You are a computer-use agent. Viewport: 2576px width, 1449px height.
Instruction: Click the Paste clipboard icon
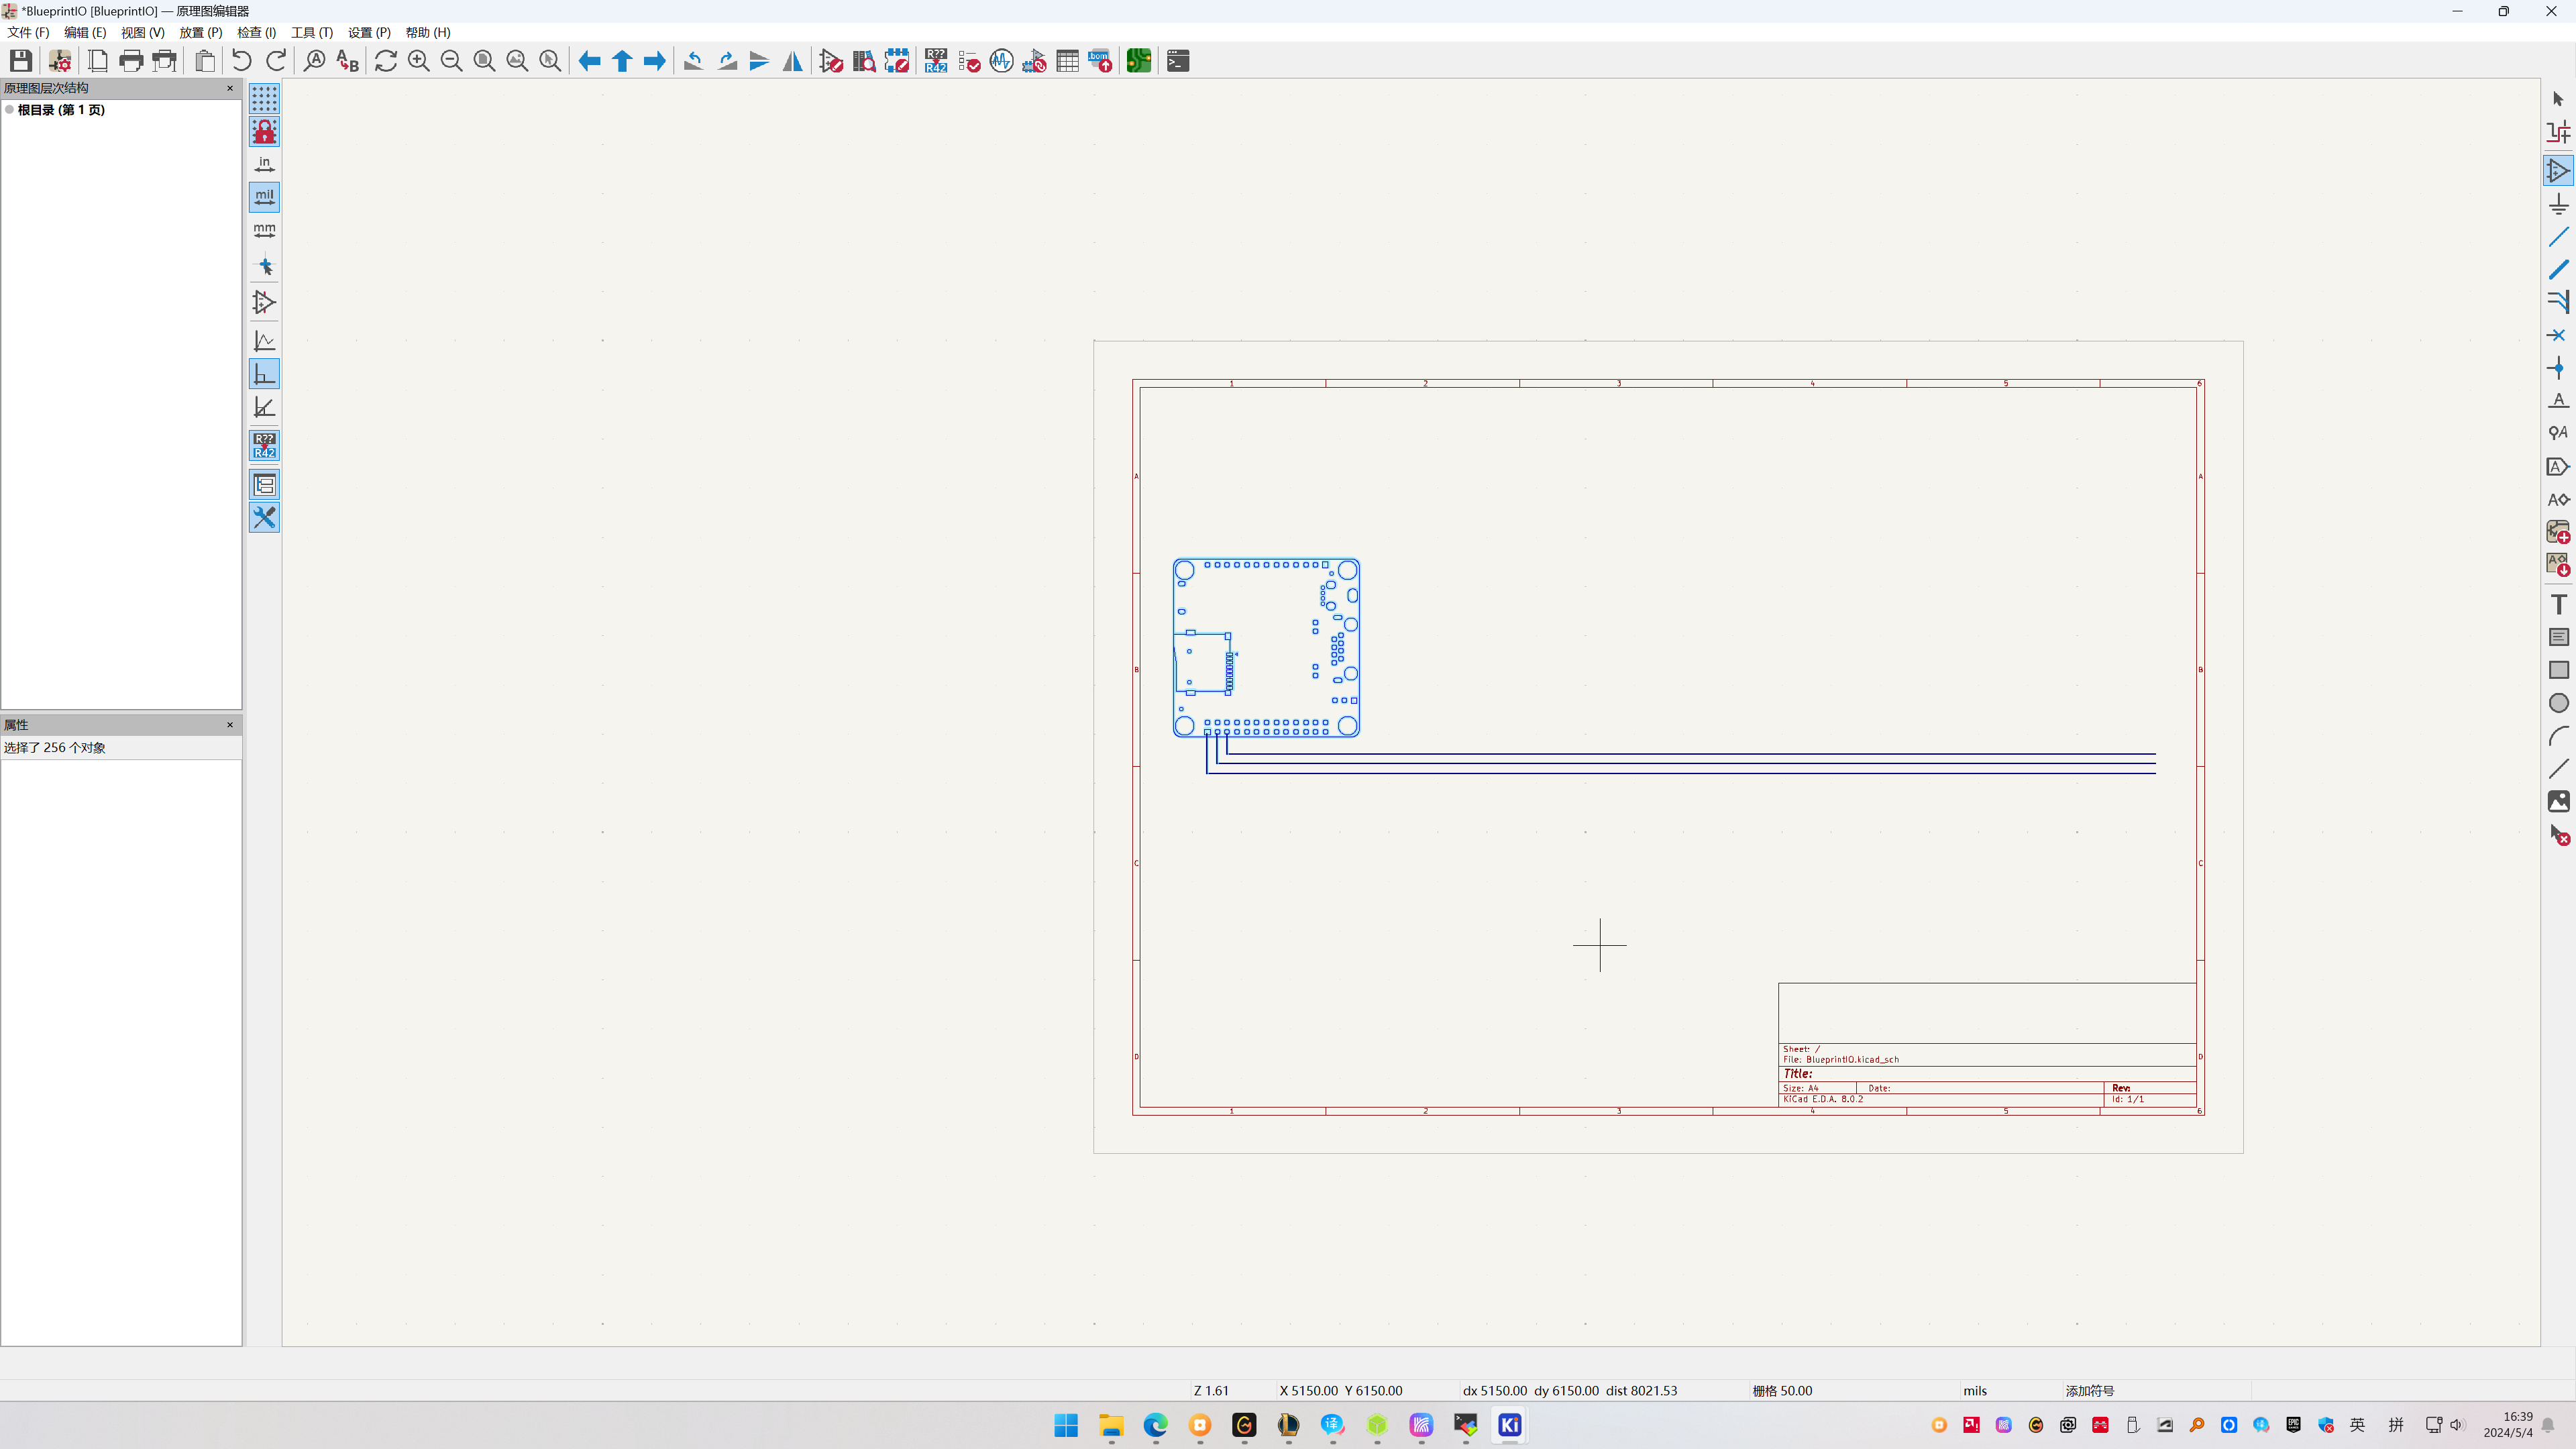205,61
